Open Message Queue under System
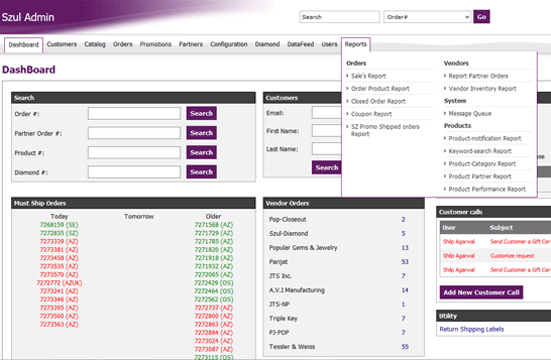 pos(470,114)
